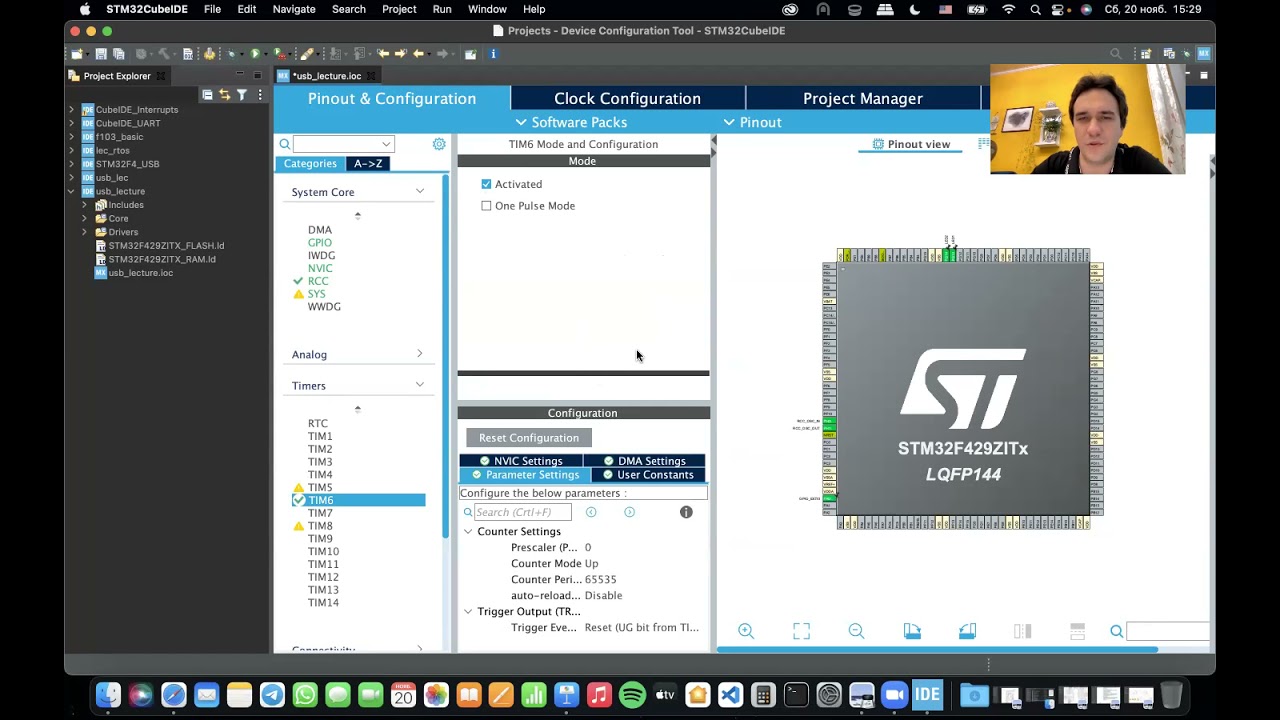Image resolution: width=1280 pixels, height=720 pixels.
Task: Open macOS Spotlight search in menu bar
Action: coord(1035,9)
